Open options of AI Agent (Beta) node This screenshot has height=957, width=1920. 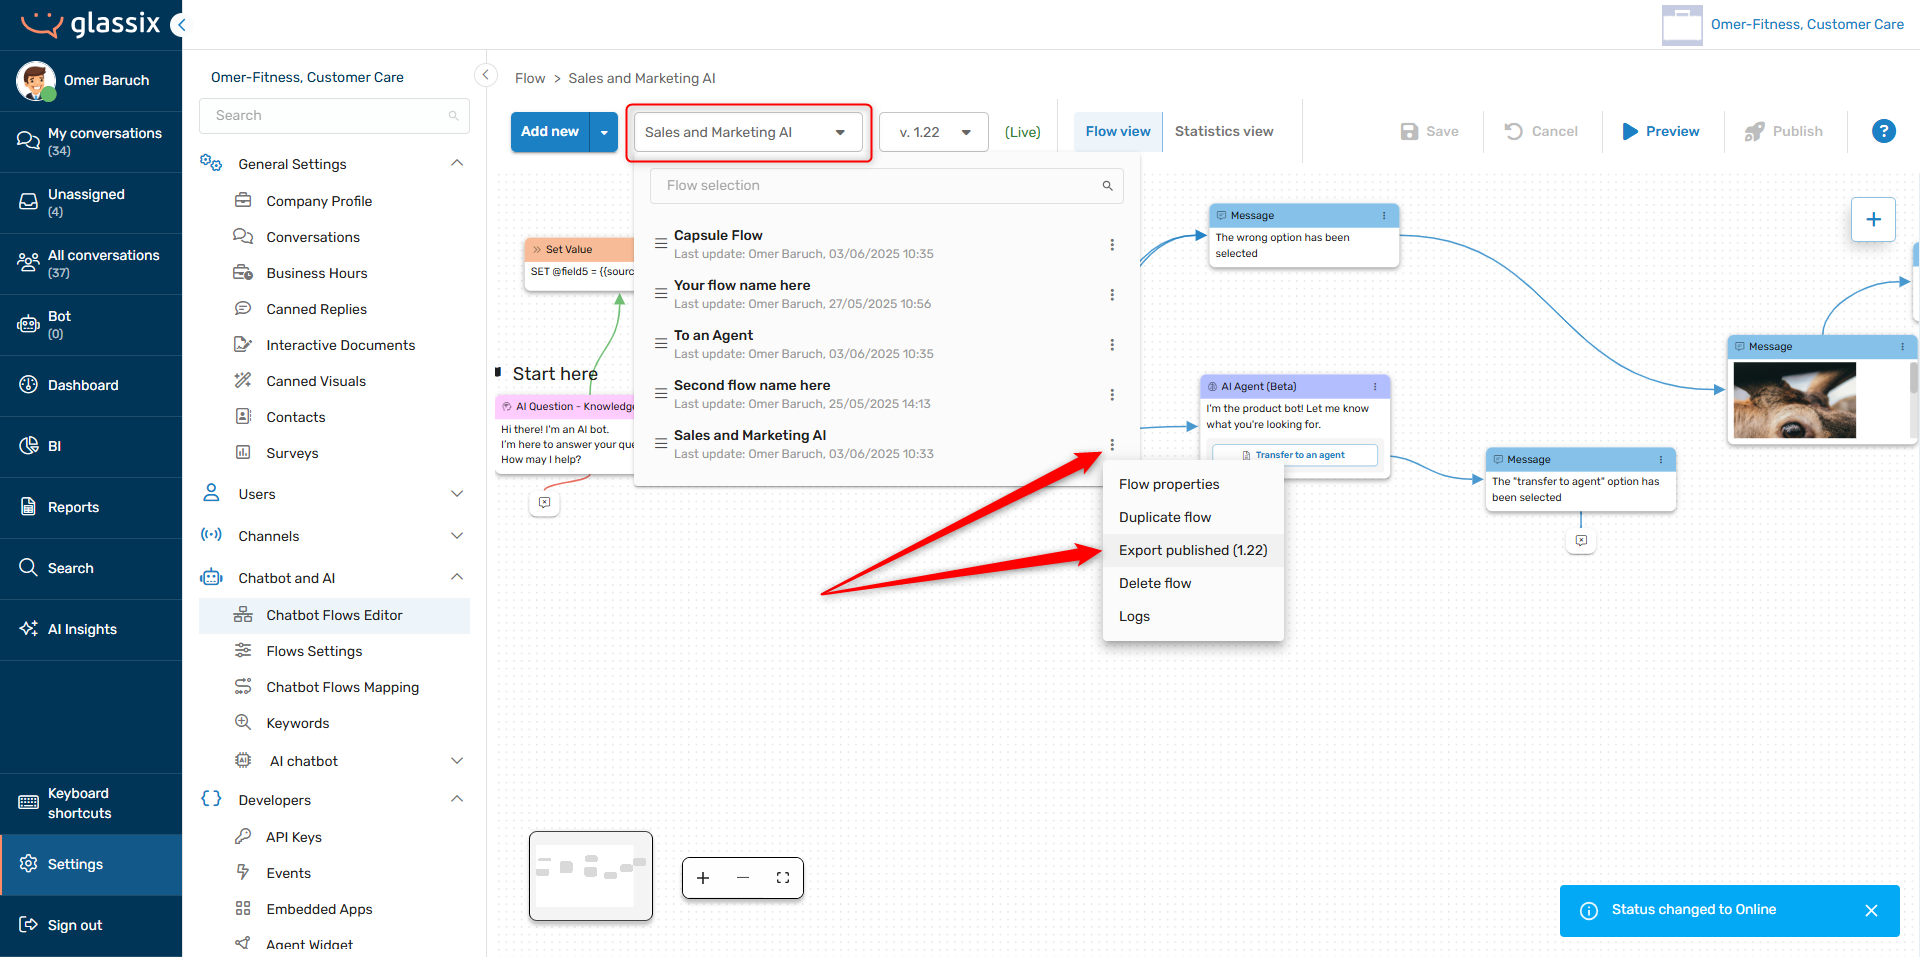click(1375, 387)
